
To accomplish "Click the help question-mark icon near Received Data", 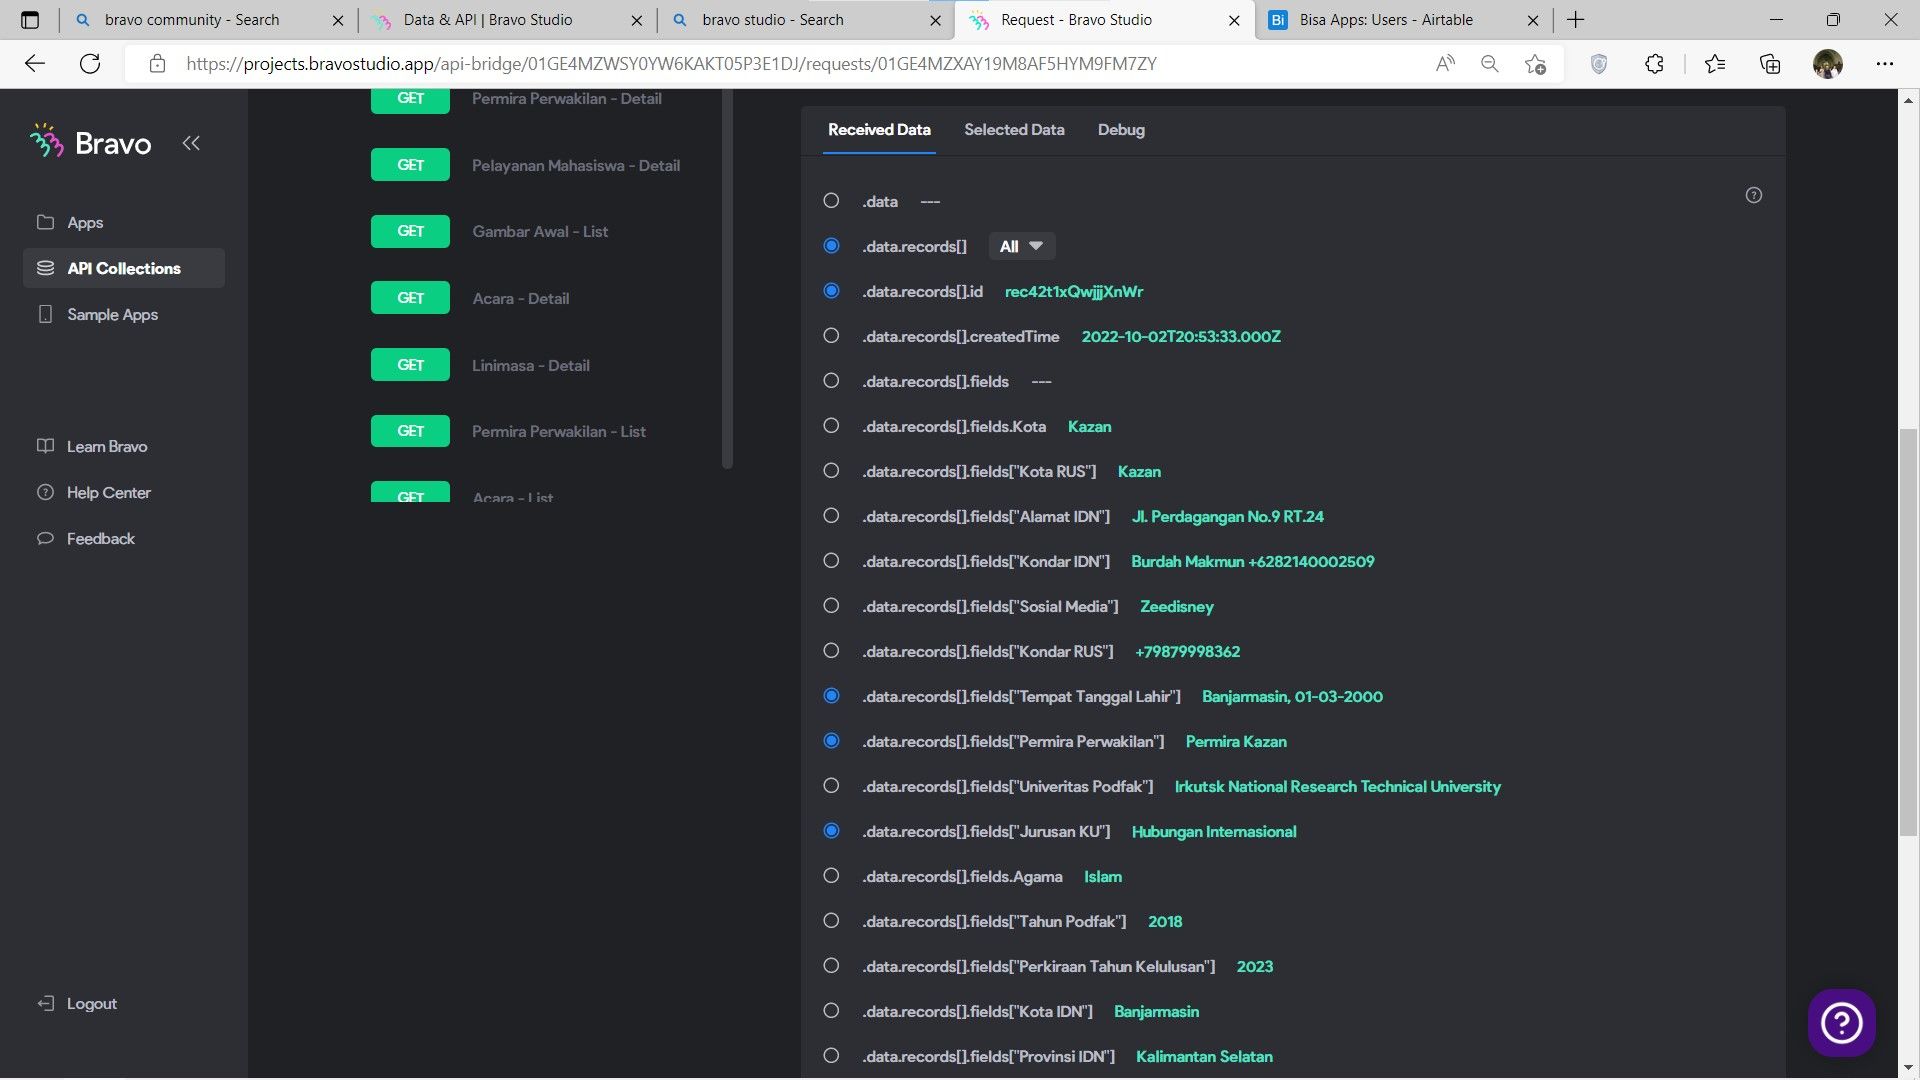I will click(1753, 195).
